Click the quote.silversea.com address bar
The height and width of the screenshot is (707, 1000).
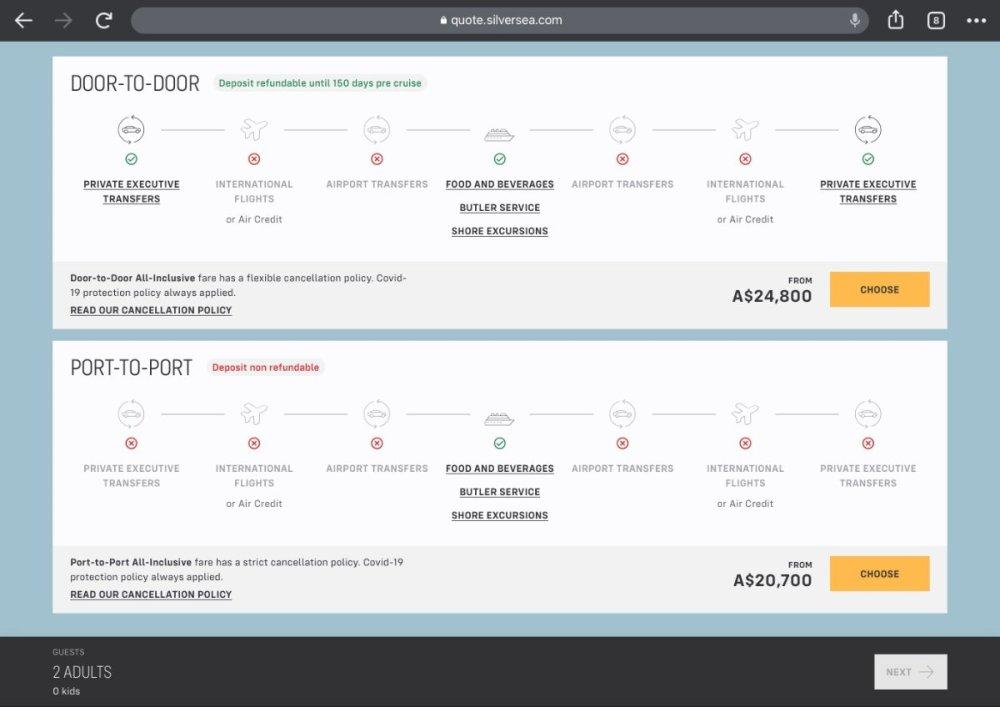pyautogui.click(x=500, y=20)
